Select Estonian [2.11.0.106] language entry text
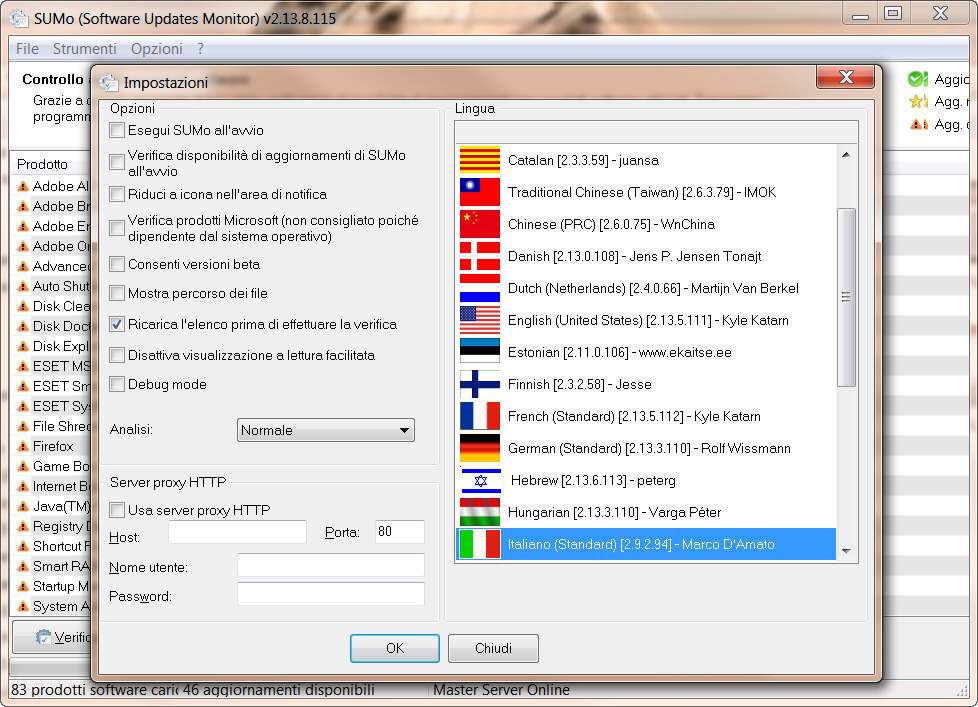 coord(619,352)
